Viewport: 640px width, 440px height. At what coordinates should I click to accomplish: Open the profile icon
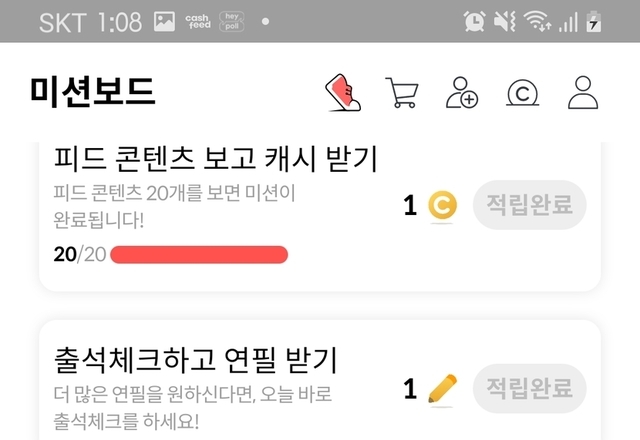(x=582, y=93)
